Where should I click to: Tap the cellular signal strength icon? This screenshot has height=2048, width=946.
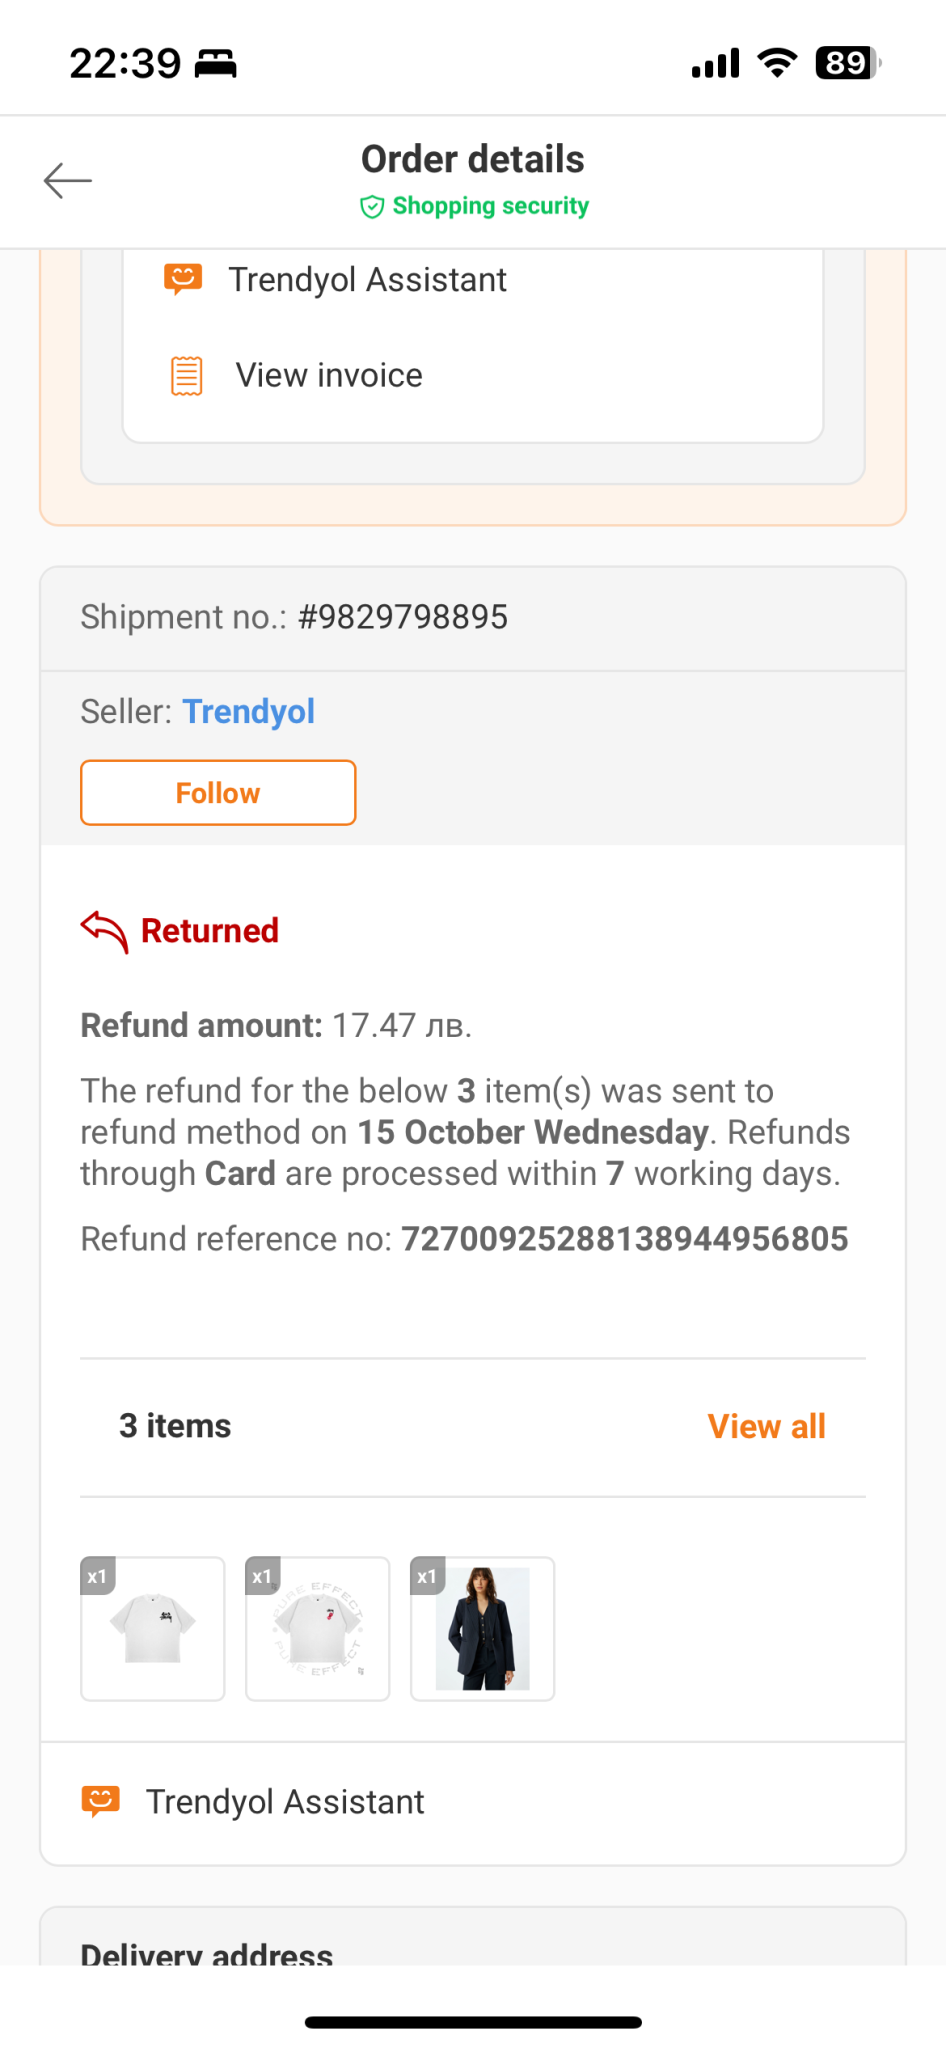coord(715,63)
